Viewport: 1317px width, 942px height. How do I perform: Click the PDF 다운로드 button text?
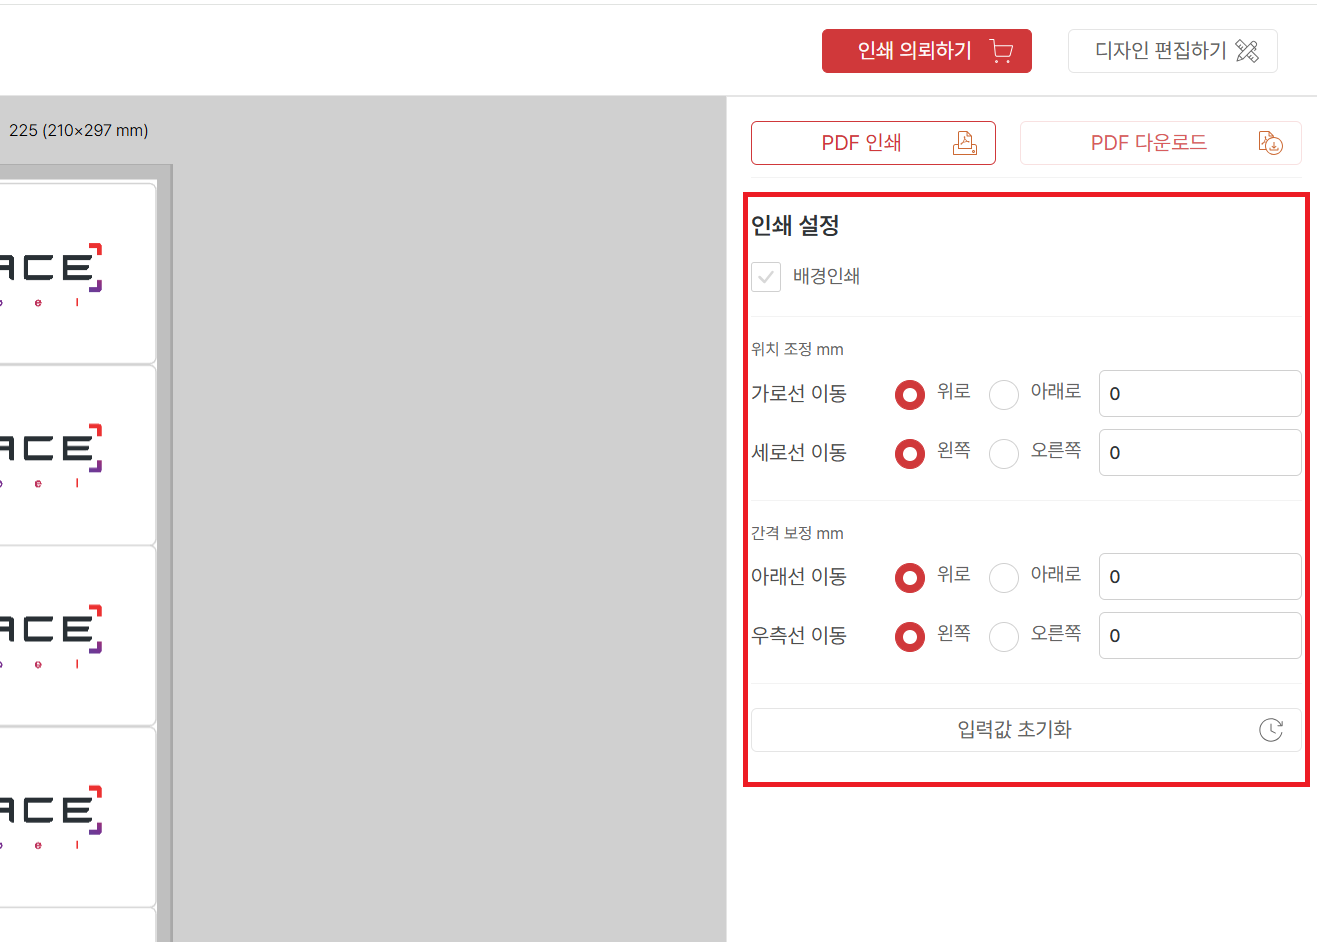pyautogui.click(x=1148, y=143)
